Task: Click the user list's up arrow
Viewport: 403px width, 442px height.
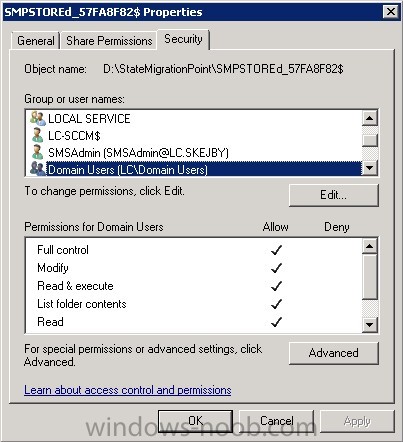Action: click(370, 118)
